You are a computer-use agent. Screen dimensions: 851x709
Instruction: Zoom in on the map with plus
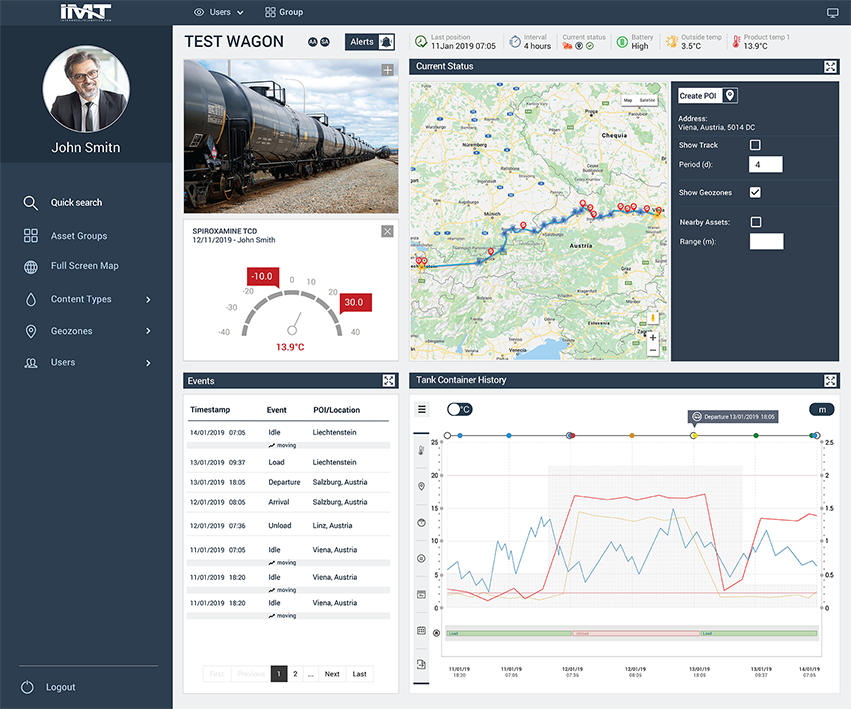(x=653, y=338)
